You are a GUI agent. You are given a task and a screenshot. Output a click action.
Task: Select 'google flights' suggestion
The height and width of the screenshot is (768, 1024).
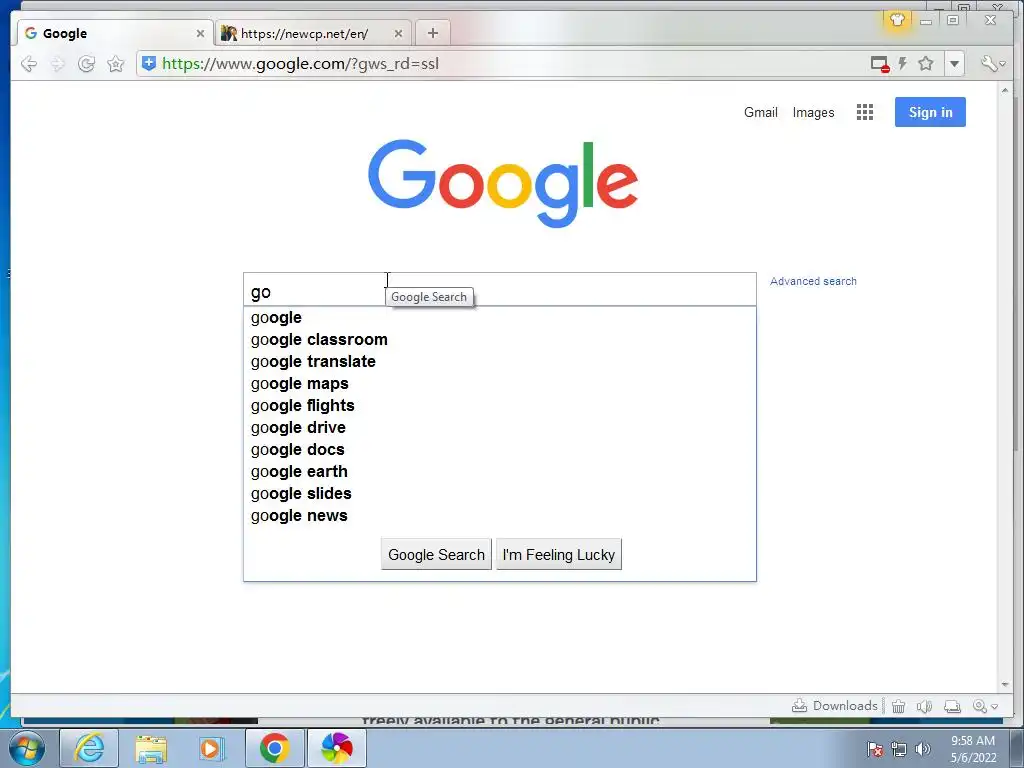tap(500, 406)
